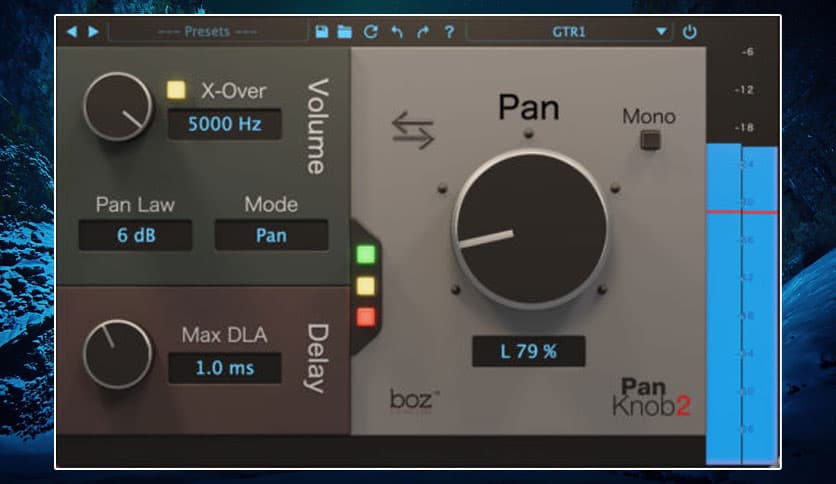Image resolution: width=836 pixels, height=484 pixels.
Task: Toggle the yellow X-Over enable button
Action: pyautogui.click(x=176, y=90)
